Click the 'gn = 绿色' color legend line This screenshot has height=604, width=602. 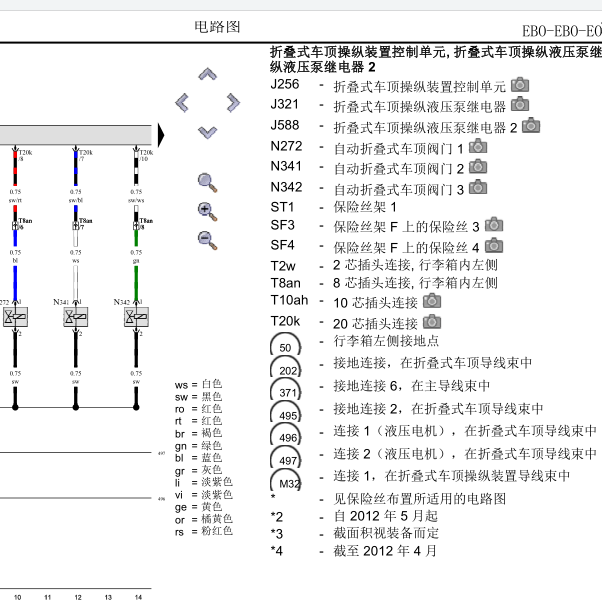pos(198,446)
